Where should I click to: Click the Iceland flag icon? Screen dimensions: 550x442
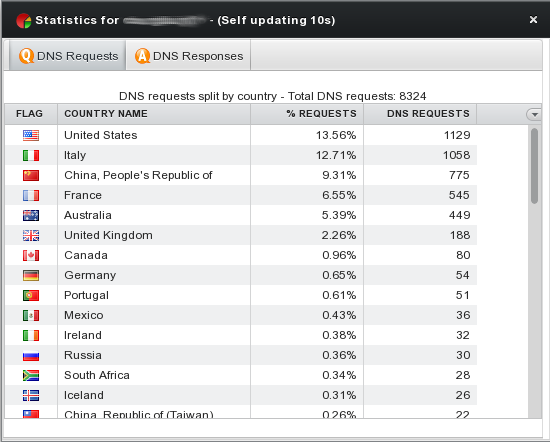tap(31, 395)
